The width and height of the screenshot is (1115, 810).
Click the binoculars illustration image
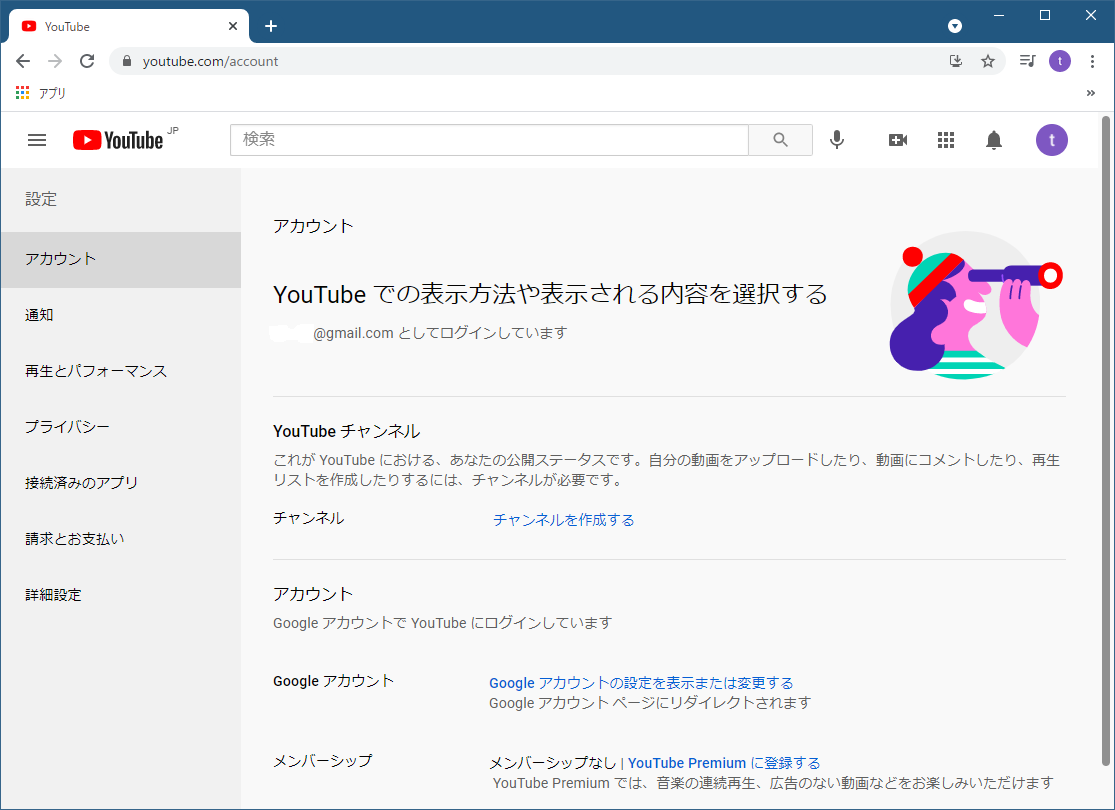tap(976, 304)
